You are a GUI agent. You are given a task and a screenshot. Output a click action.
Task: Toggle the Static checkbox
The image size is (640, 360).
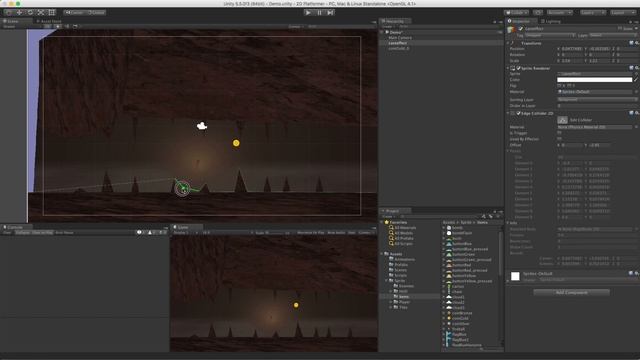[x=620, y=29]
